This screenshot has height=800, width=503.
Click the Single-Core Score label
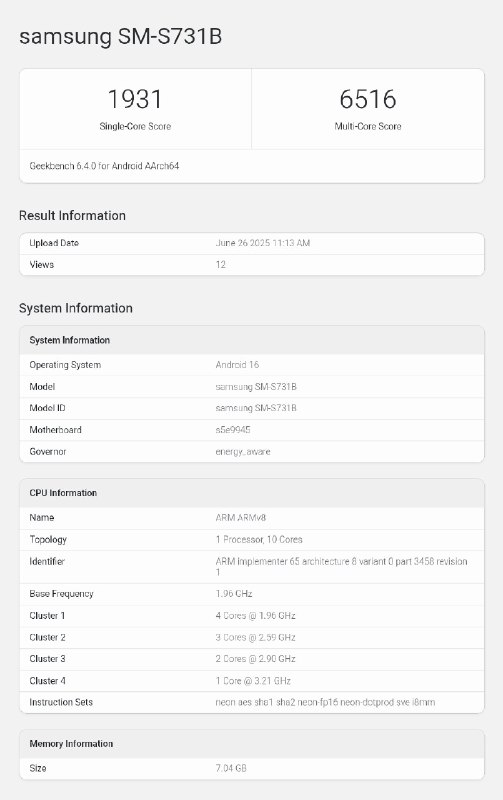(x=135, y=126)
